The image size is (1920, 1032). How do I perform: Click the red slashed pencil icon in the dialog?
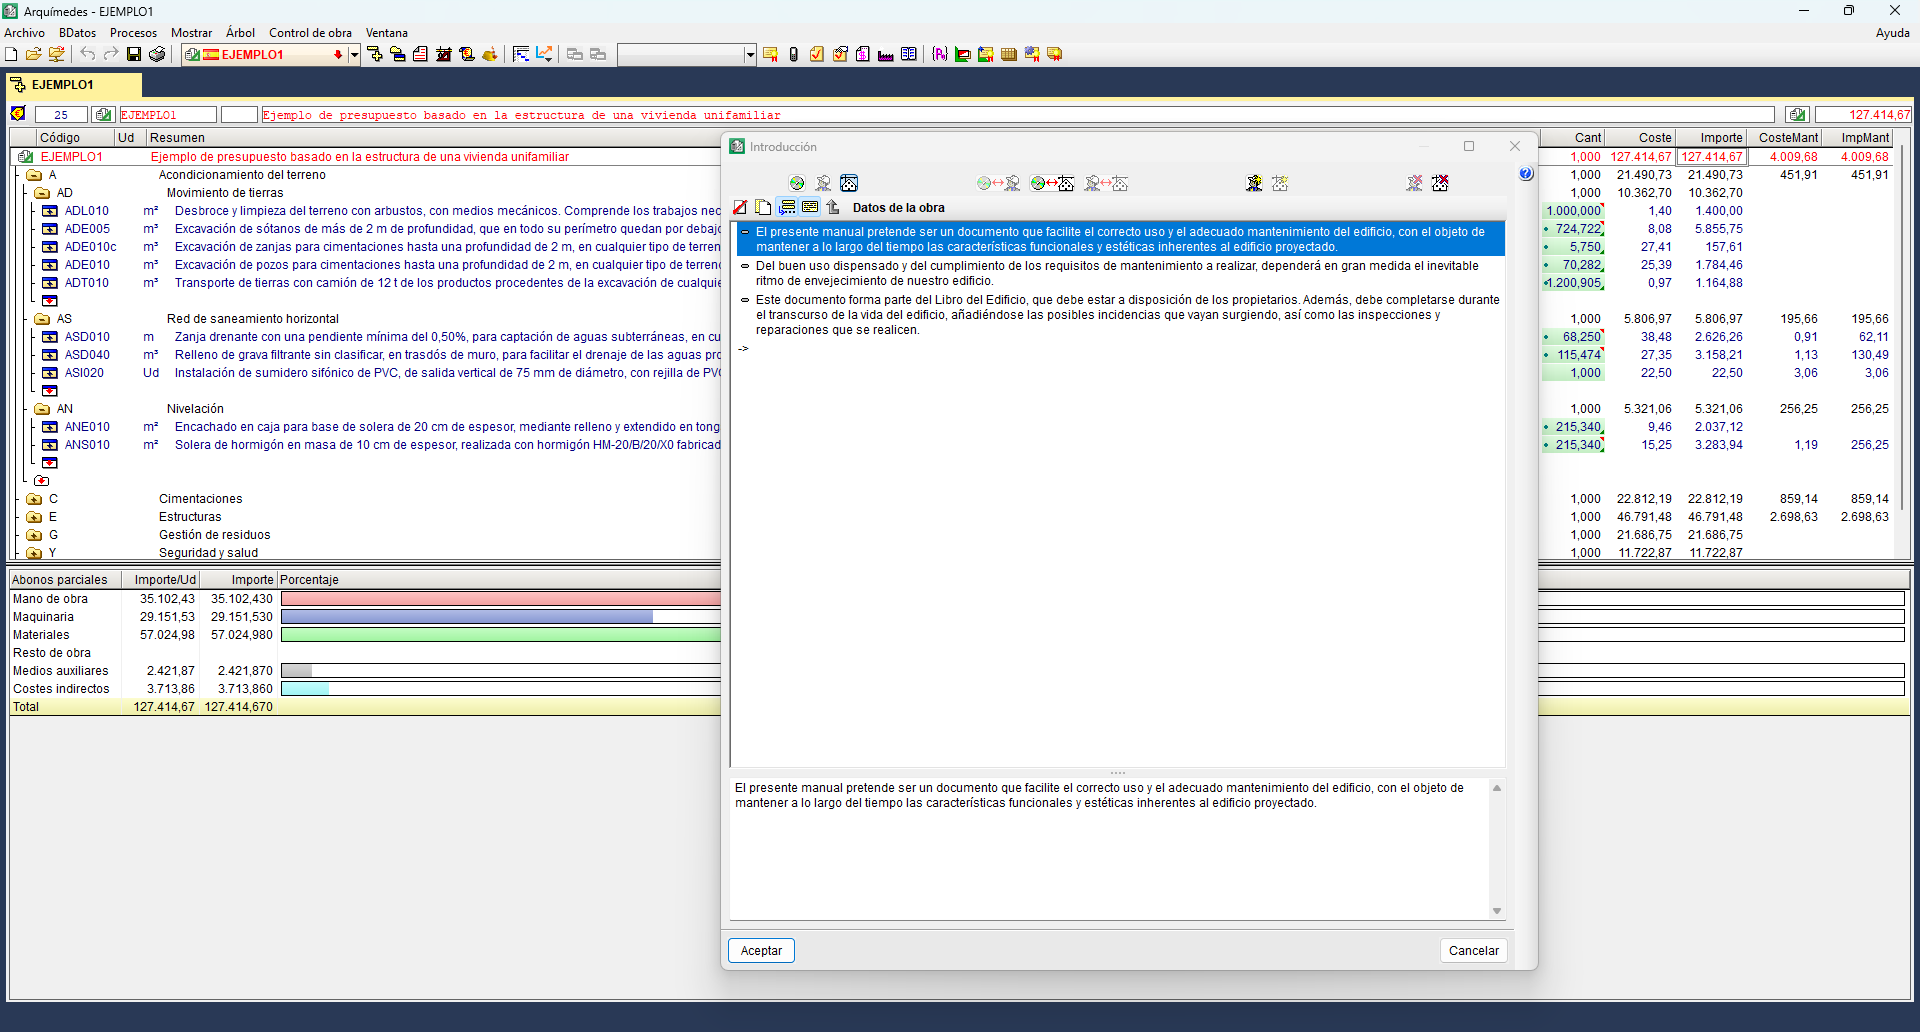[x=740, y=207]
